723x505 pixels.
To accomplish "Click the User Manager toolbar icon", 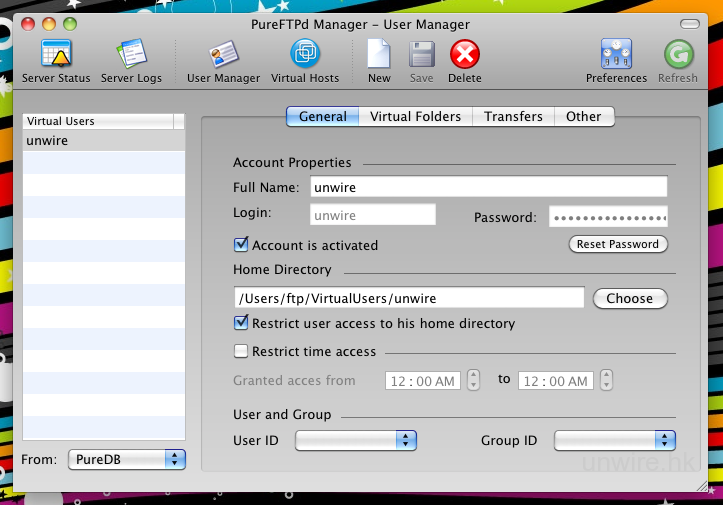I will coord(223,54).
